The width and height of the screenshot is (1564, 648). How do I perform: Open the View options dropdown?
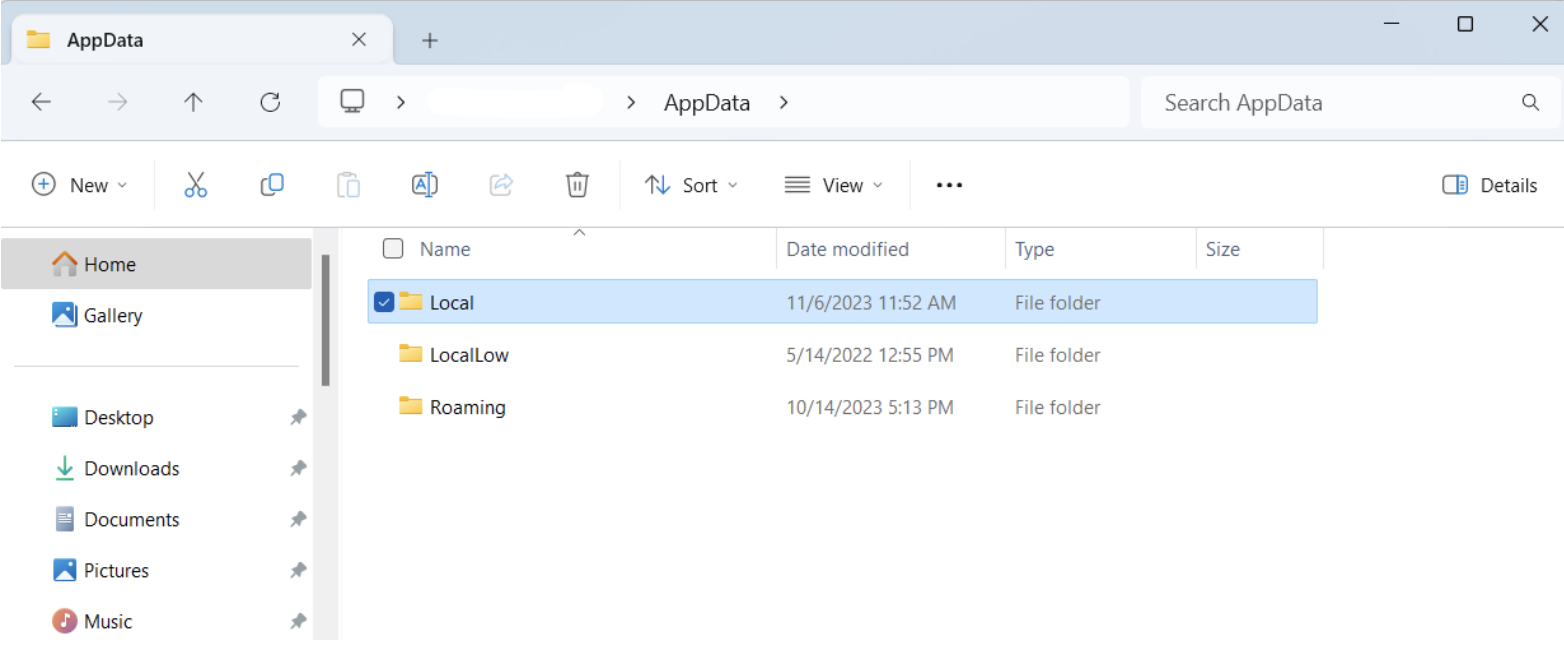point(834,184)
